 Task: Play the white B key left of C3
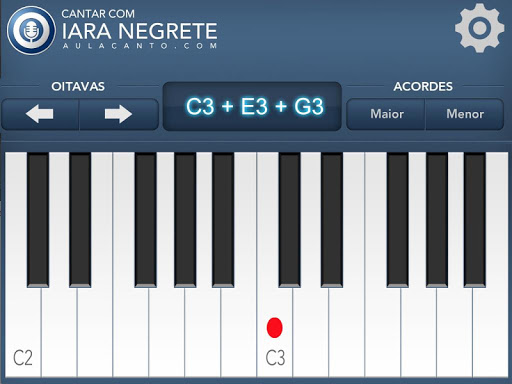tap(239, 333)
